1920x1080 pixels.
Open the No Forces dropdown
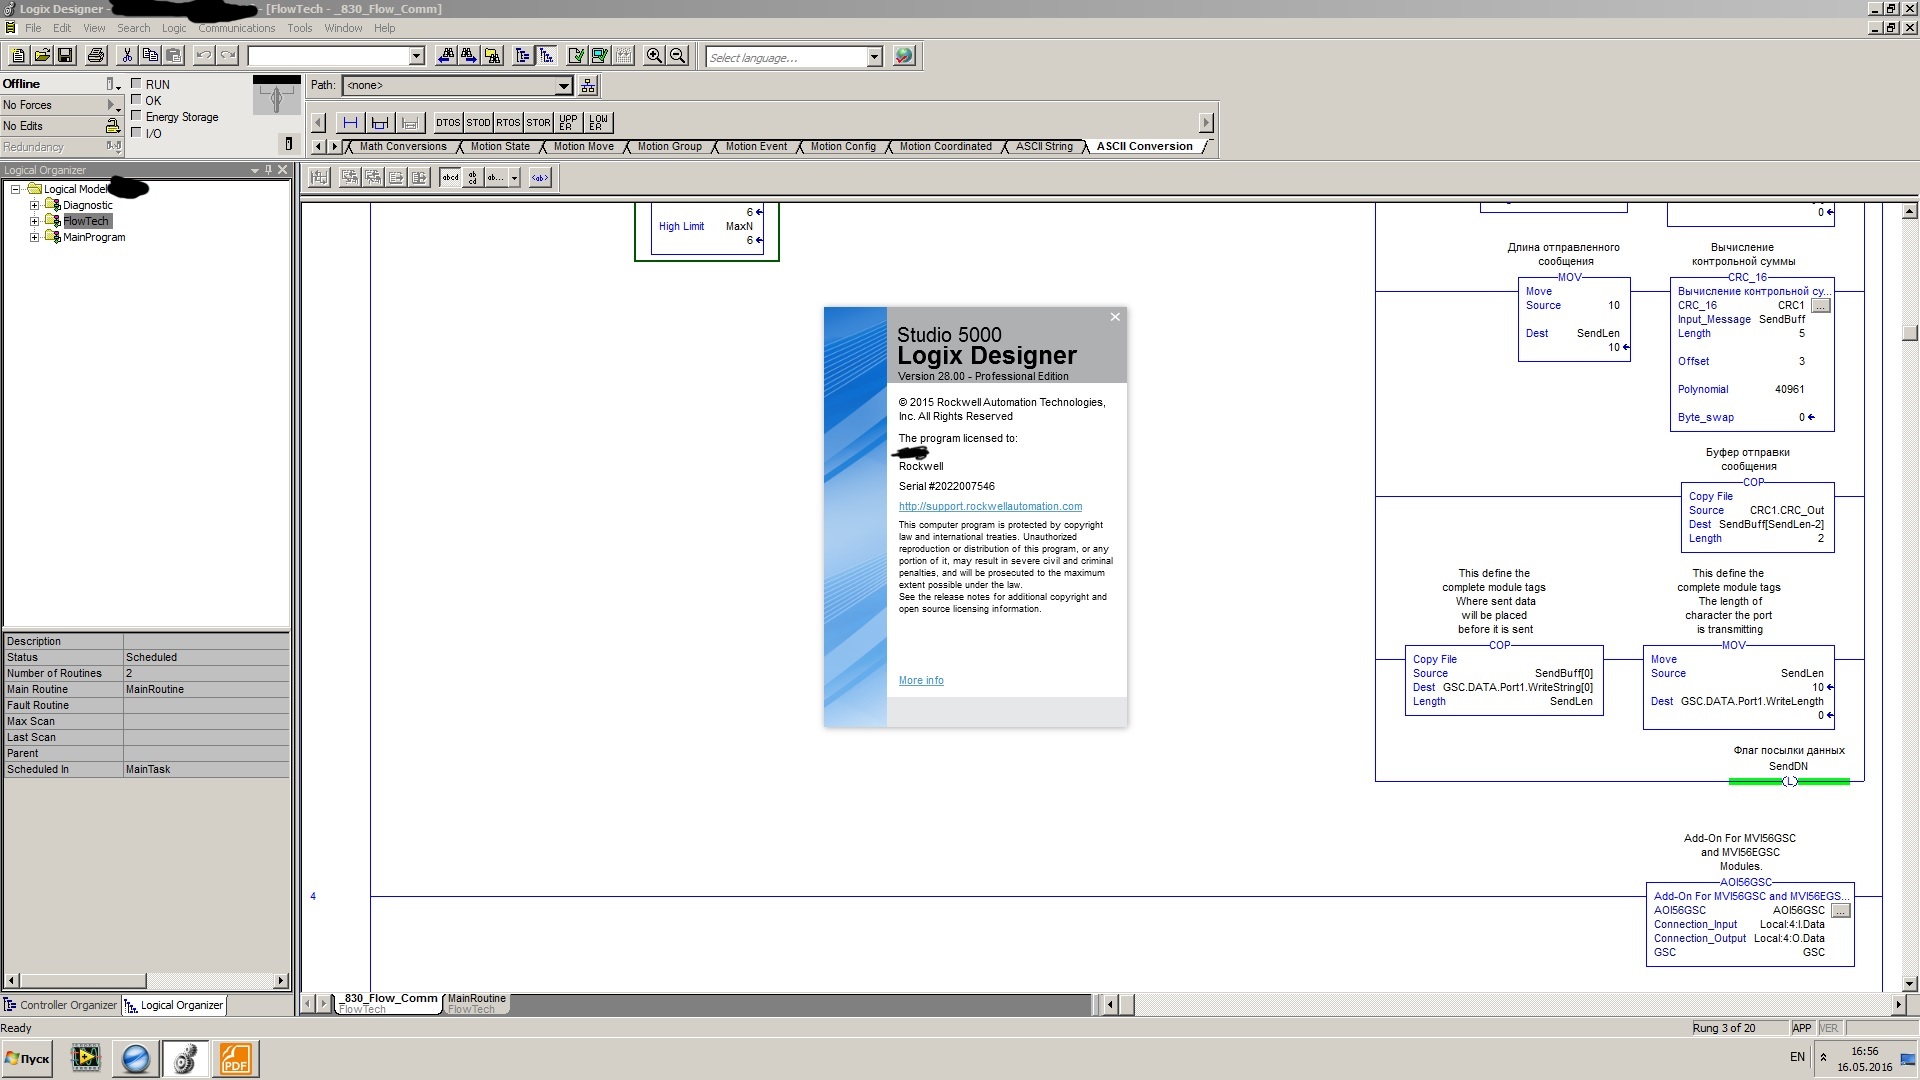coord(113,105)
